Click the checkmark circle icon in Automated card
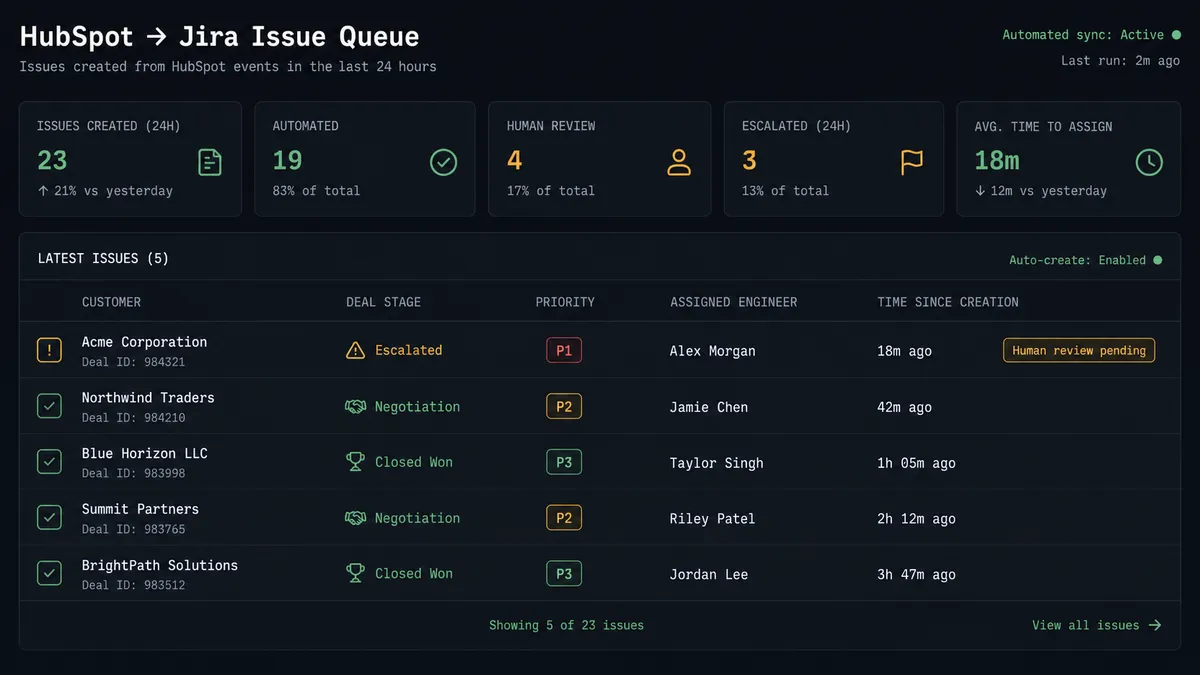Image resolution: width=1200 pixels, height=675 pixels. click(x=443, y=162)
